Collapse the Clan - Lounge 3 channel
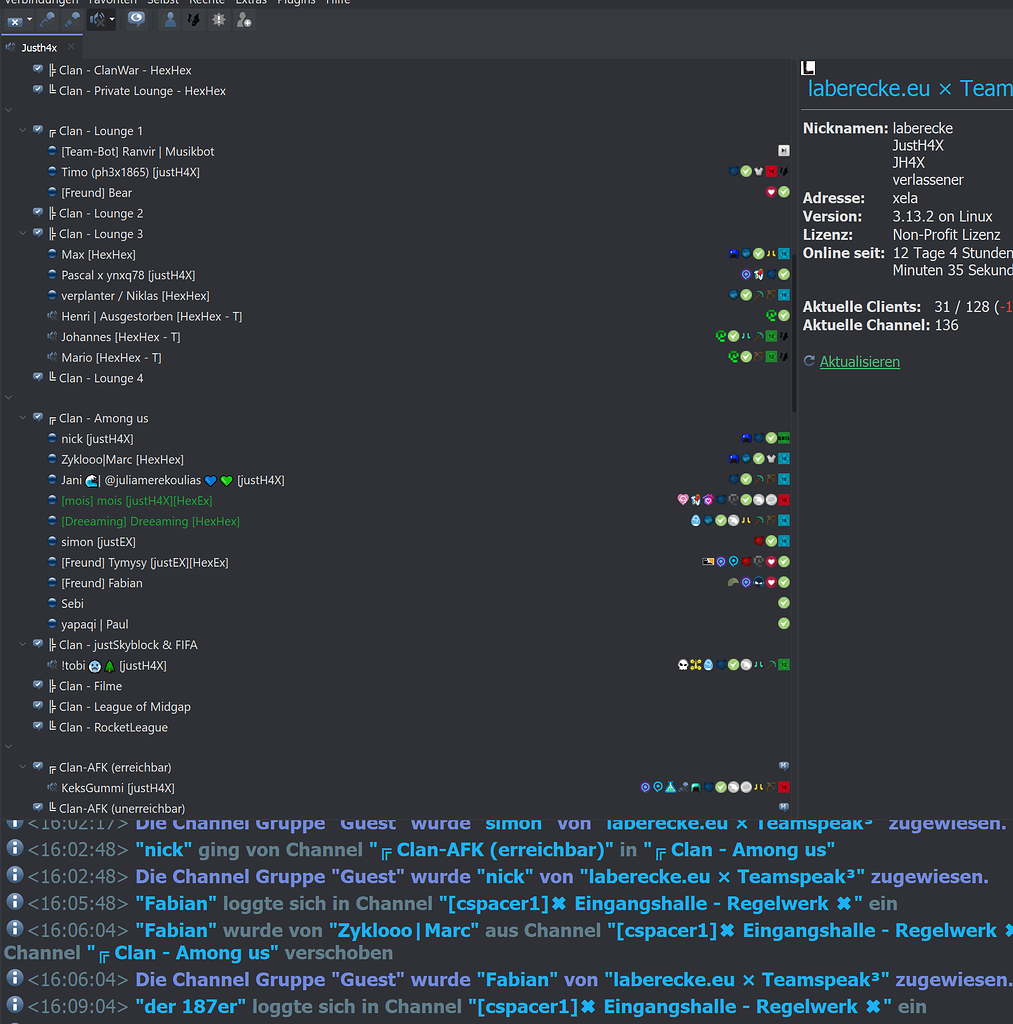 coord(22,233)
